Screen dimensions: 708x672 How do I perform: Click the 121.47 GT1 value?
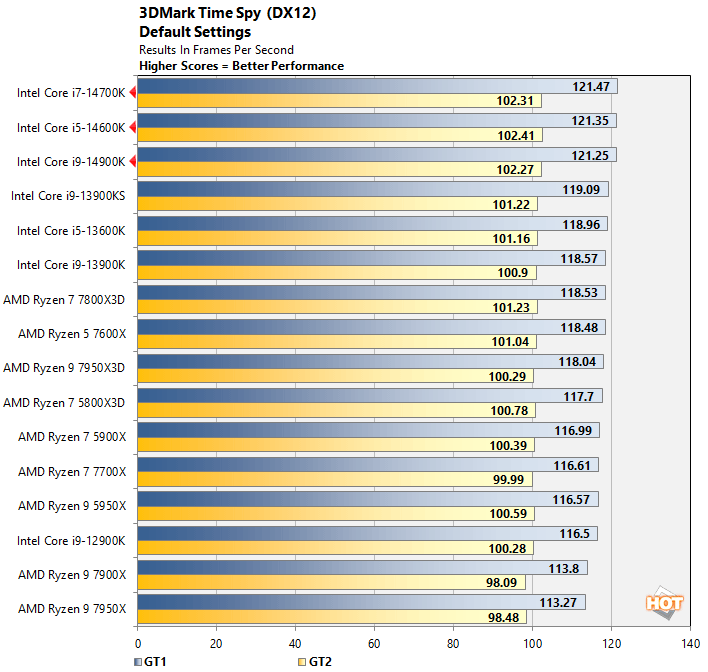[x=591, y=86]
